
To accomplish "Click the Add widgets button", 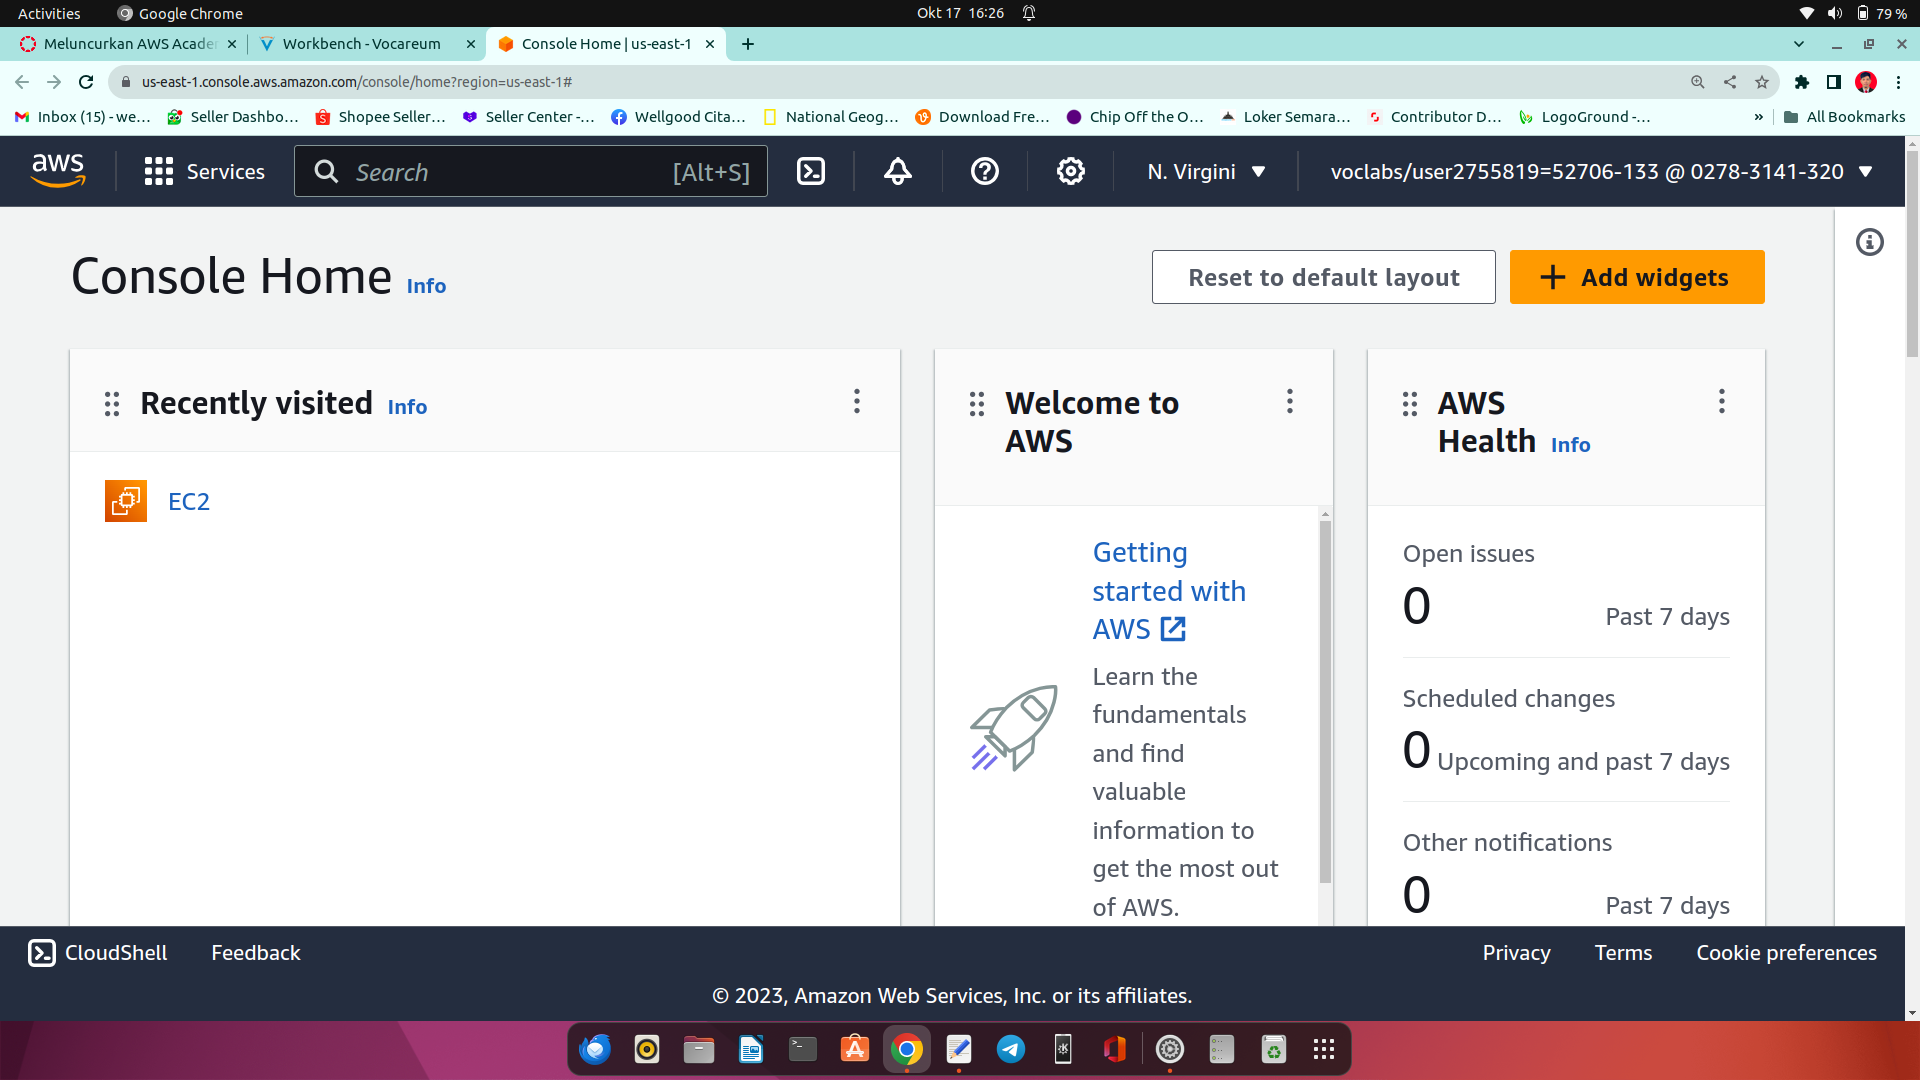I will 1637,277.
